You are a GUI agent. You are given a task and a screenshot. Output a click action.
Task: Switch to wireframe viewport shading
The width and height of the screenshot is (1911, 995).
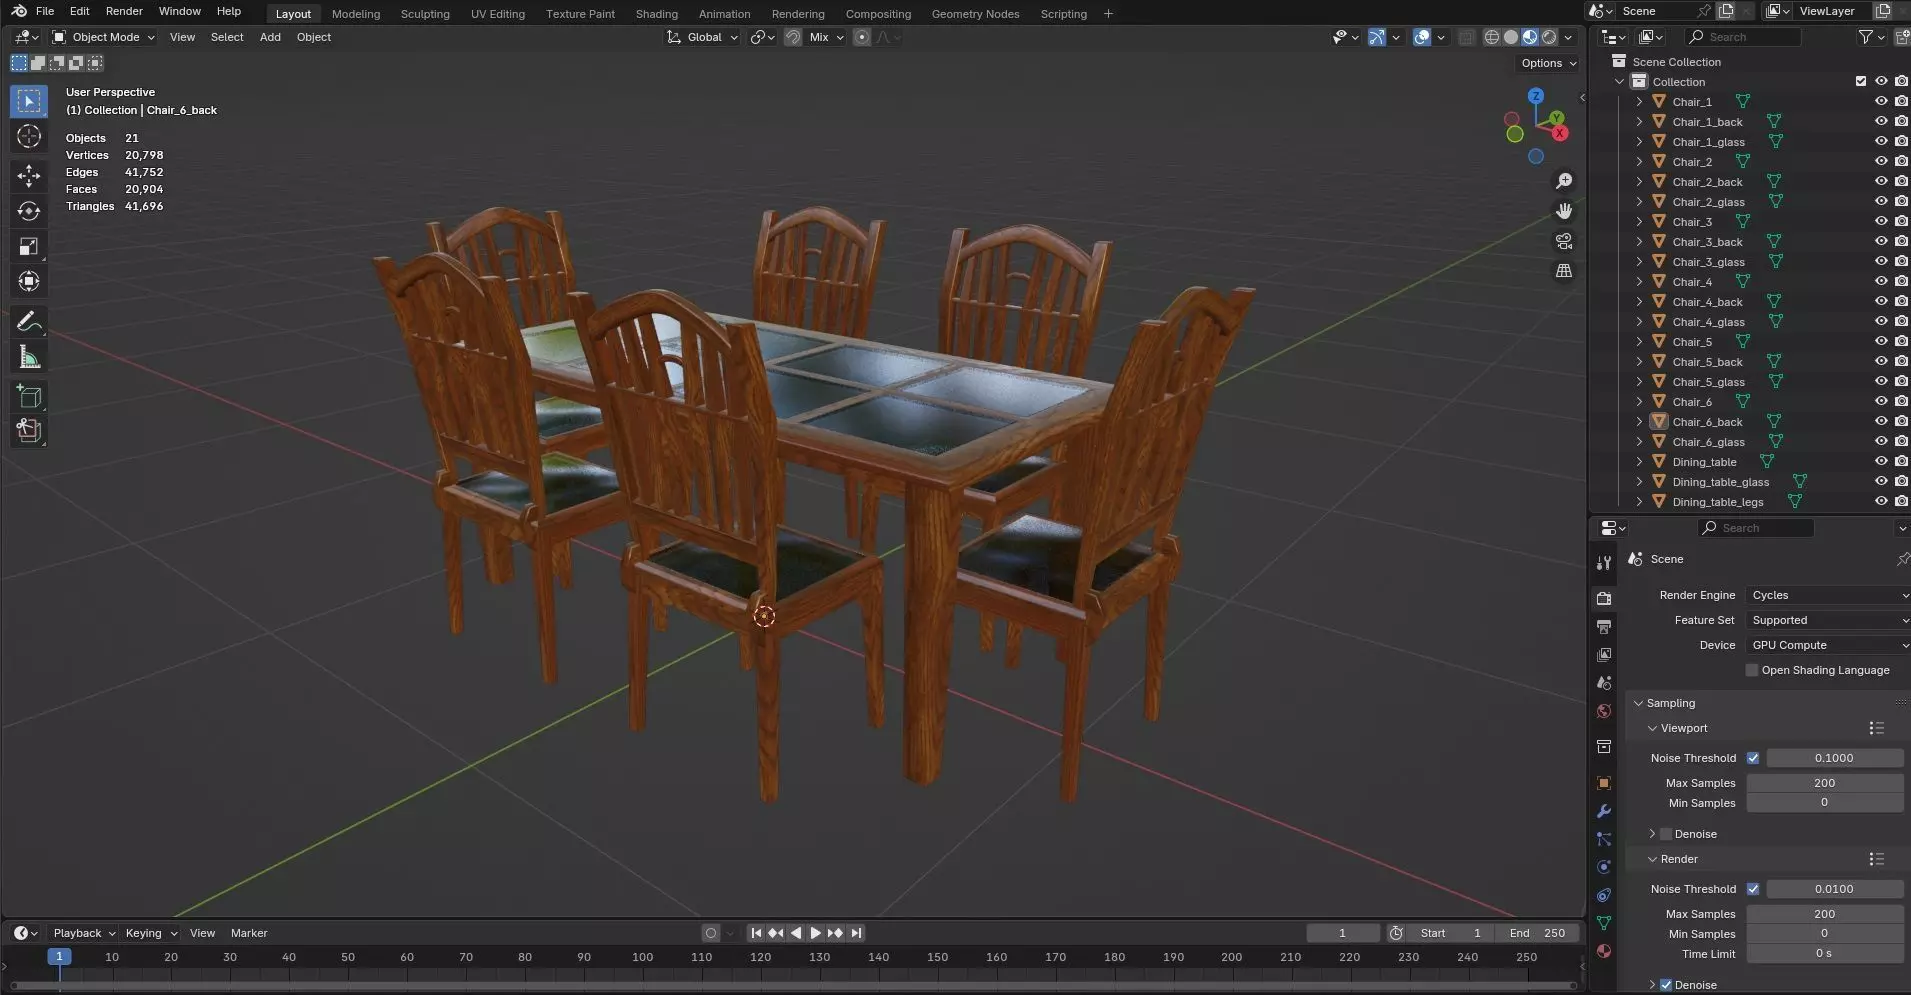[x=1492, y=37]
